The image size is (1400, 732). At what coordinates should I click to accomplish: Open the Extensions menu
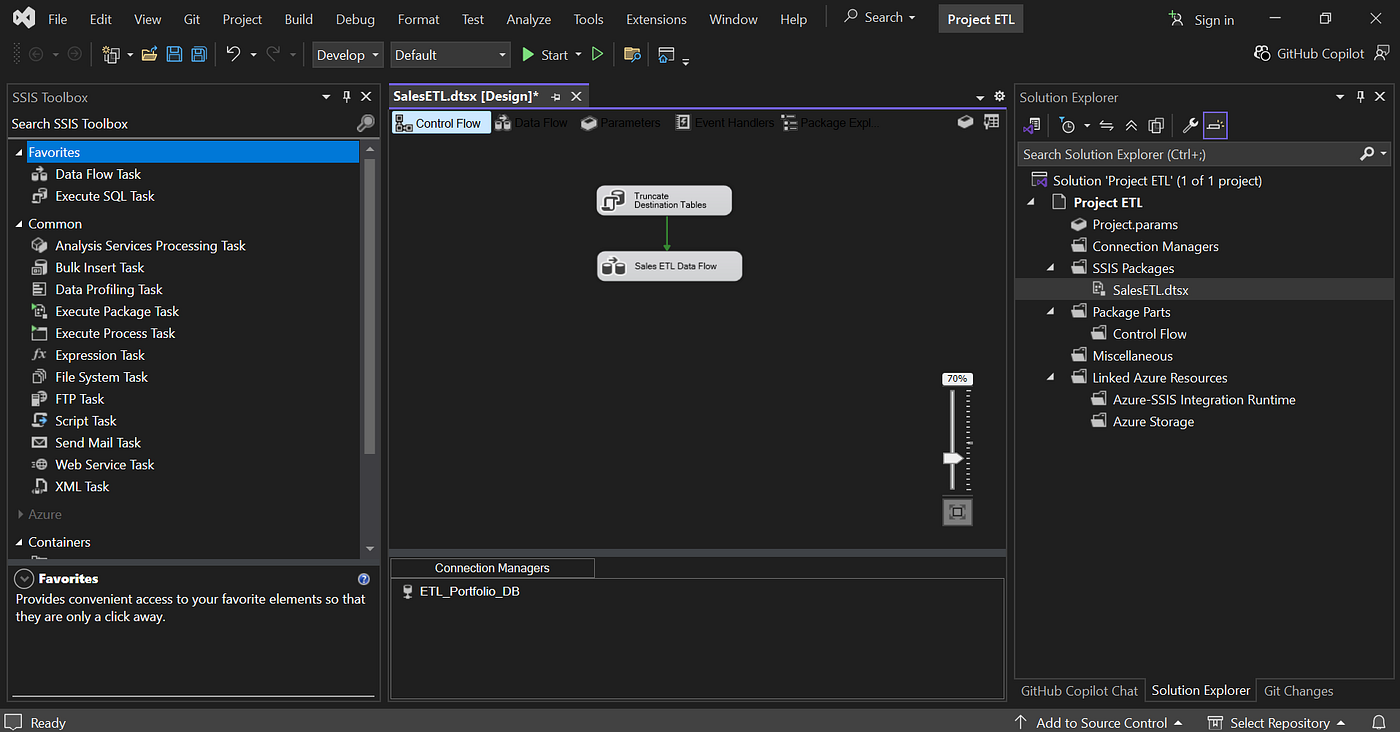tap(656, 19)
